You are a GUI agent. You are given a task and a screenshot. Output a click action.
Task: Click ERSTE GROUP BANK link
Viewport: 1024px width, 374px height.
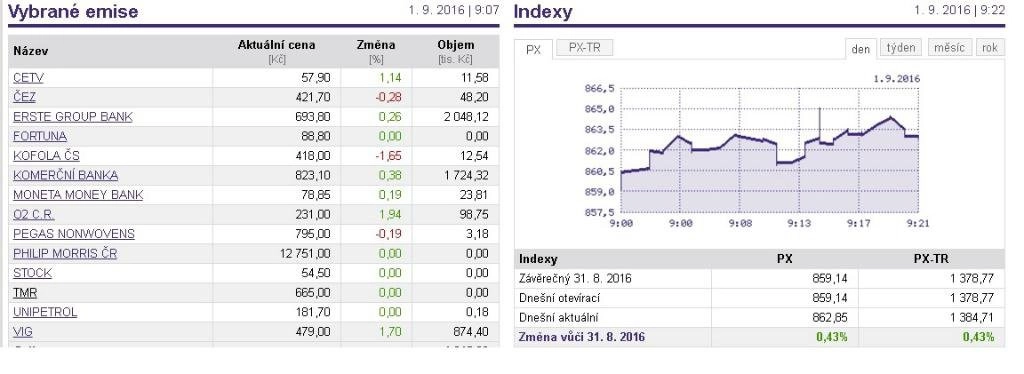click(72, 117)
